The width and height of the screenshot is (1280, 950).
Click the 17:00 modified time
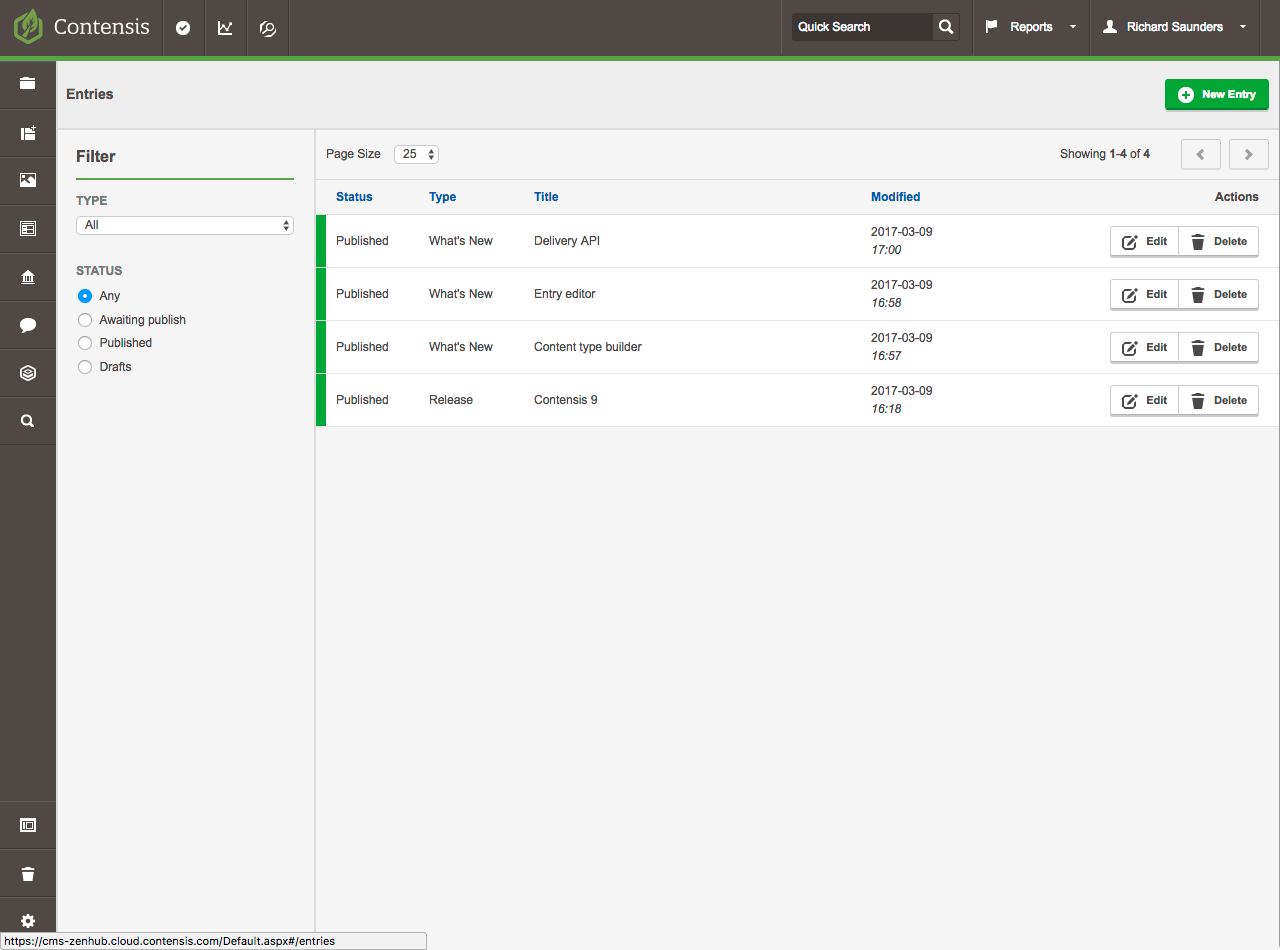(x=886, y=250)
